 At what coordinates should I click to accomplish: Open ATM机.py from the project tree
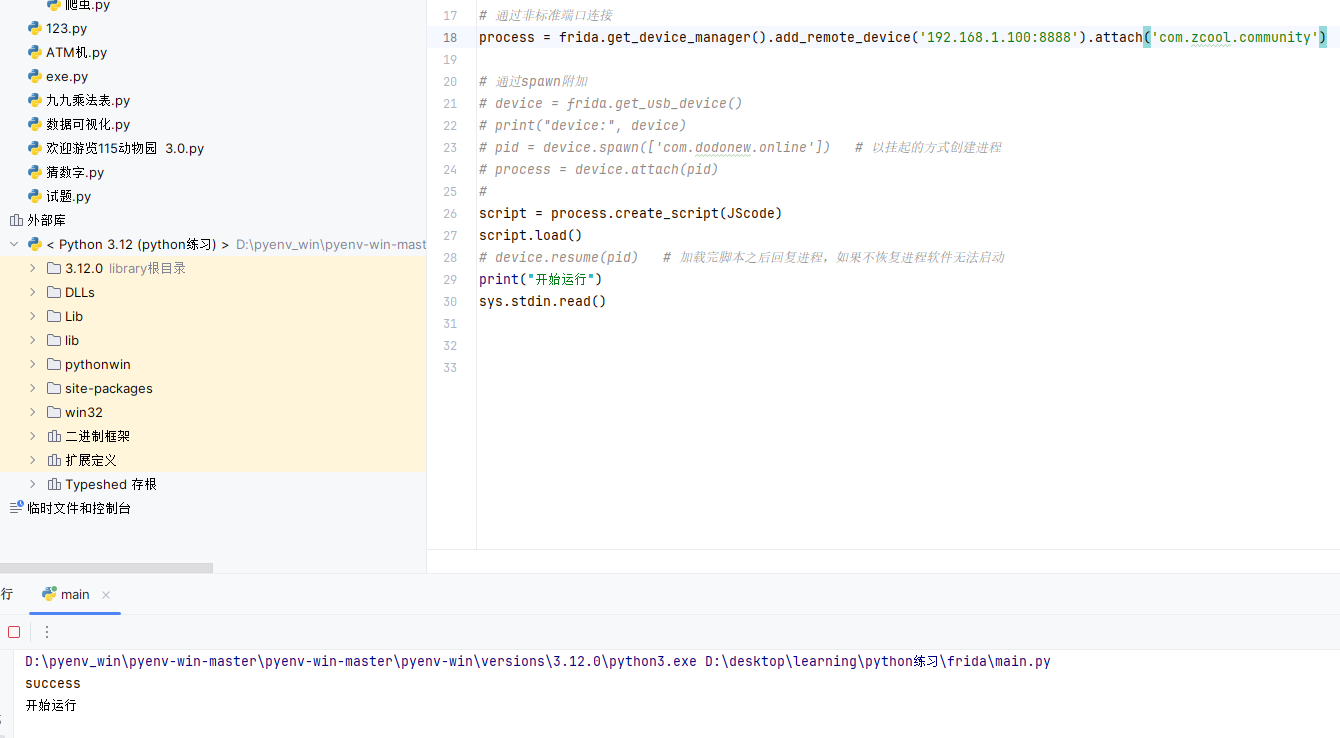[x=76, y=52]
